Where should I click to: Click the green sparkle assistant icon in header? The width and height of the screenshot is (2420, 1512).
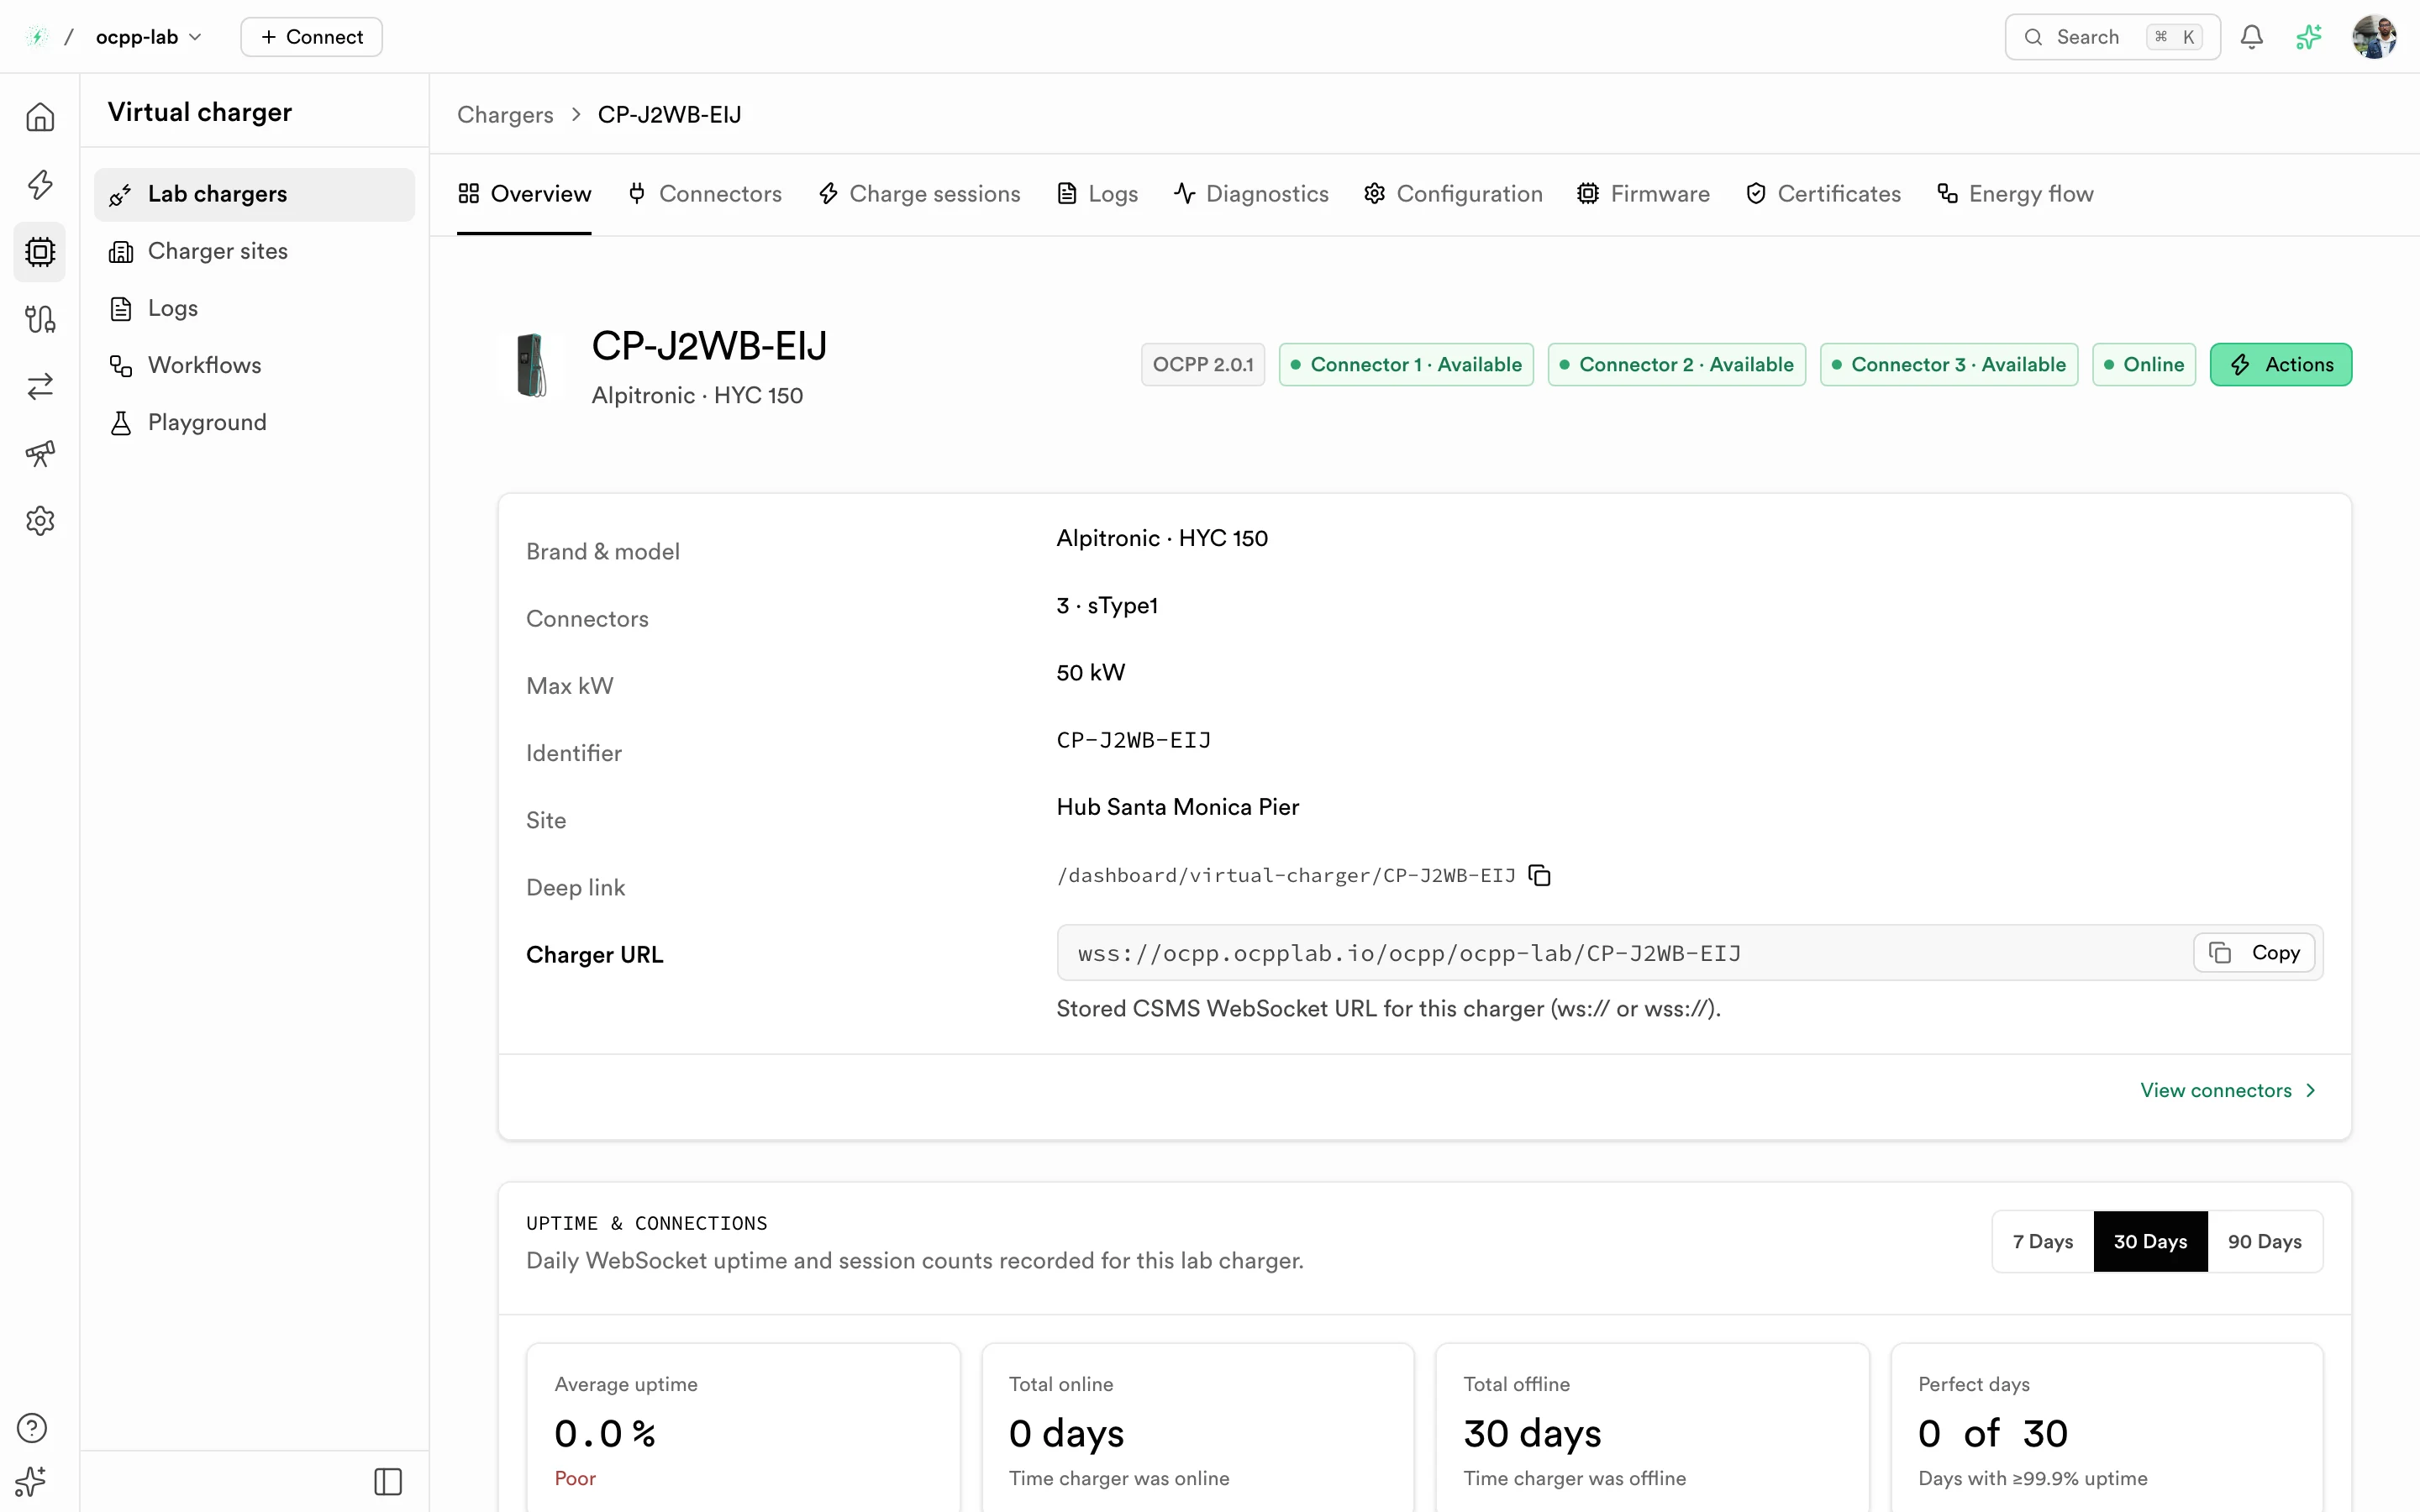pos(2309,37)
